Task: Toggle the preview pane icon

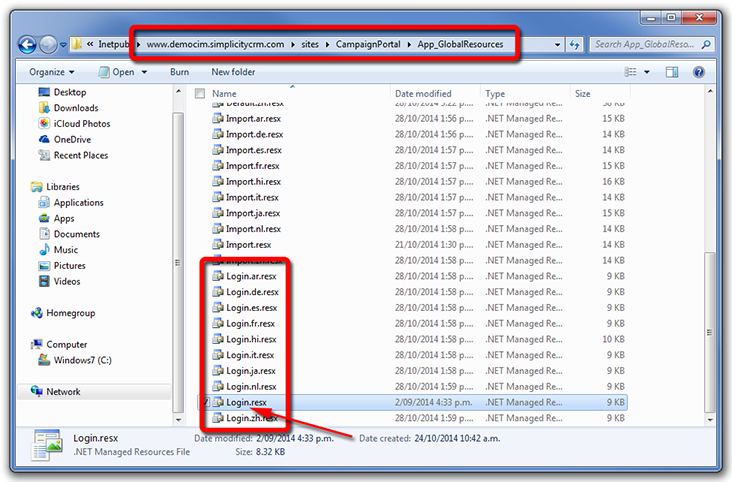Action: pos(672,72)
